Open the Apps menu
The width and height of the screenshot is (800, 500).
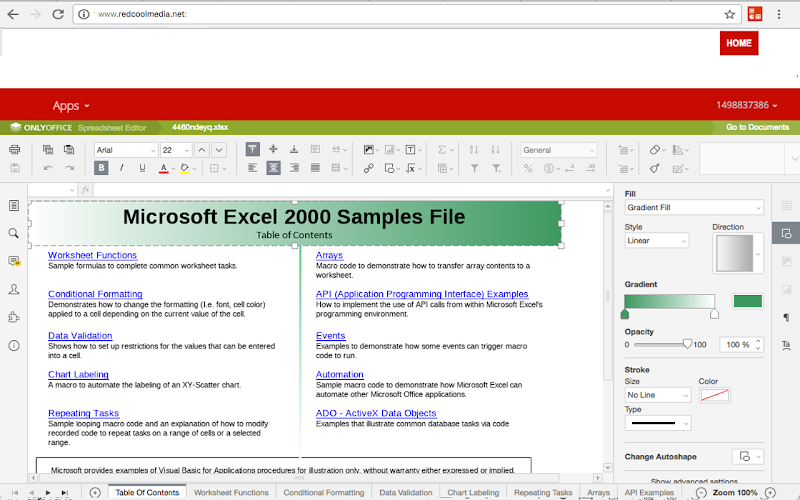coord(71,106)
